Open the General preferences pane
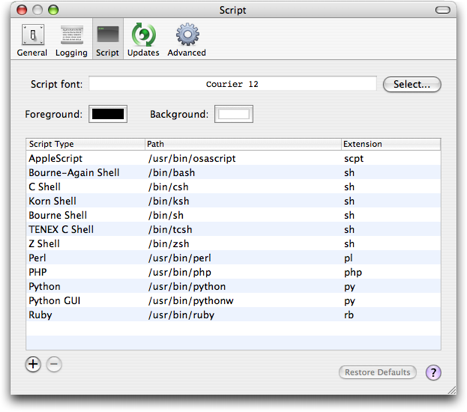Image resolution: width=467 pixels, height=412 pixels. point(32,40)
